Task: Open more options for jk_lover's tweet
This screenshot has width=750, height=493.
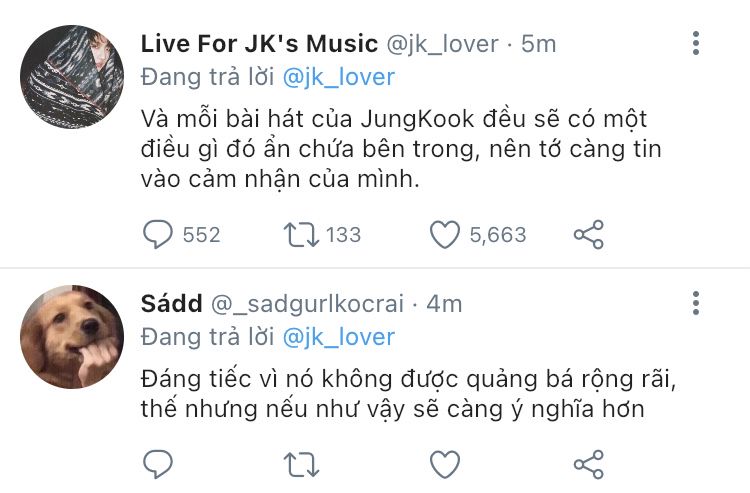Action: click(696, 44)
